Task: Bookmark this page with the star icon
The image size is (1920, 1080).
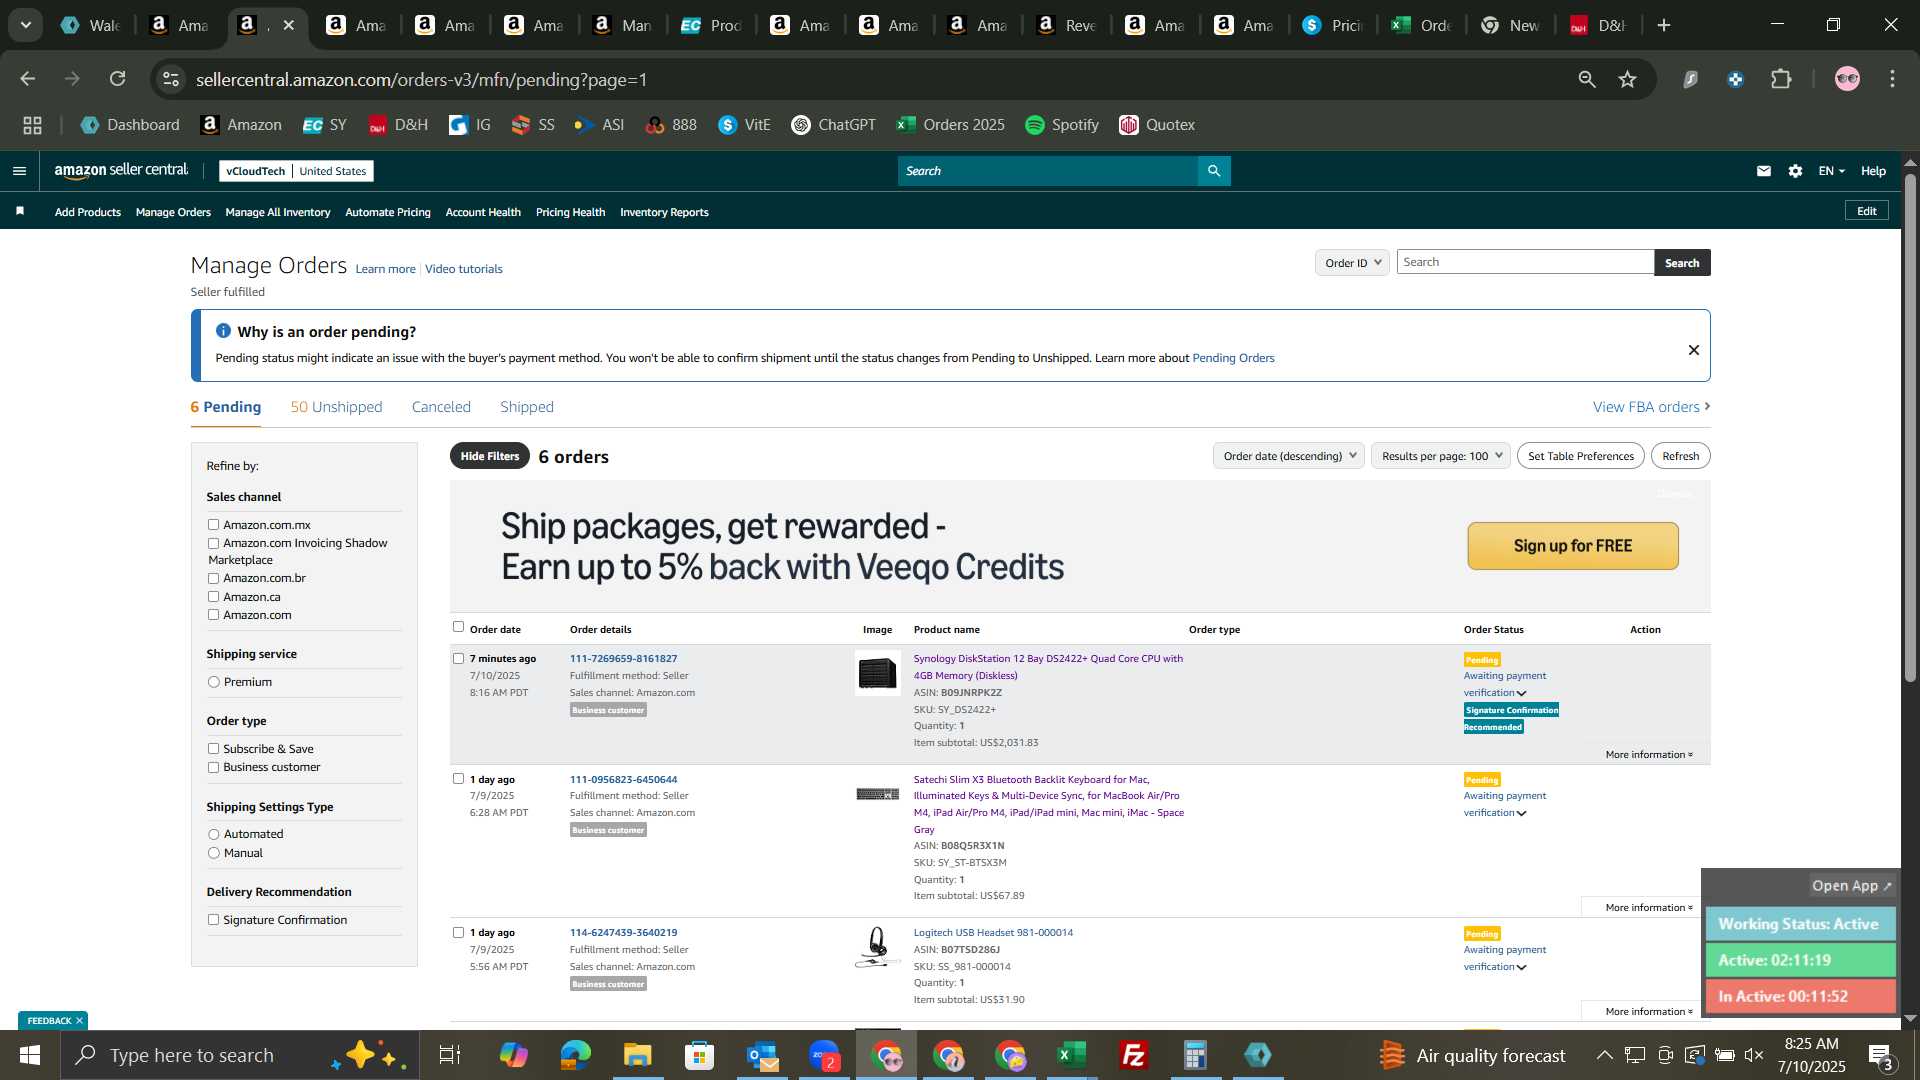Action: pos(1628,79)
